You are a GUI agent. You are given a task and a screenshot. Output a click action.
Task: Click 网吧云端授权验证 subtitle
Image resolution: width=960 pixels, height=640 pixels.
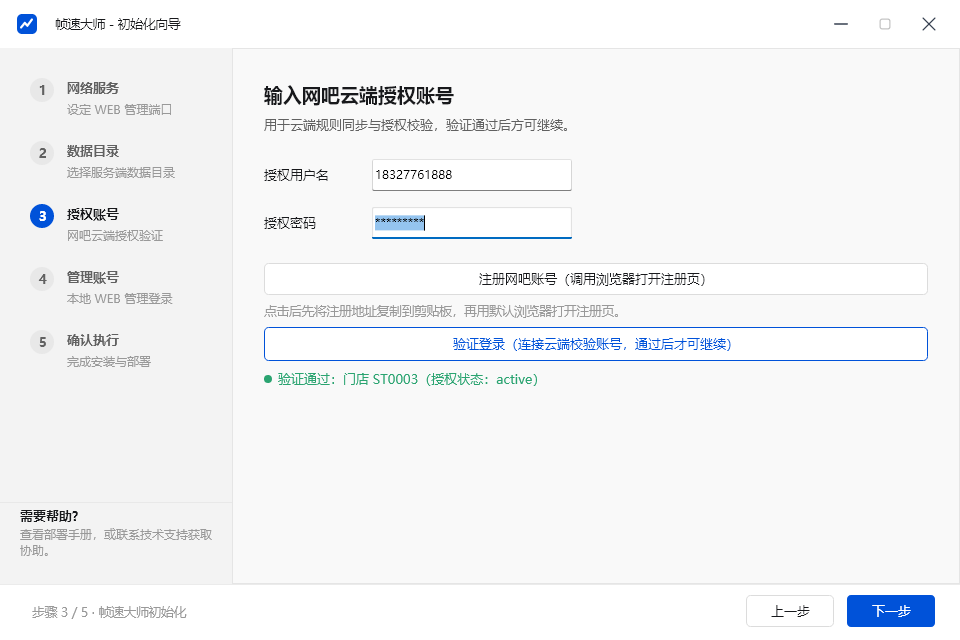(114, 236)
